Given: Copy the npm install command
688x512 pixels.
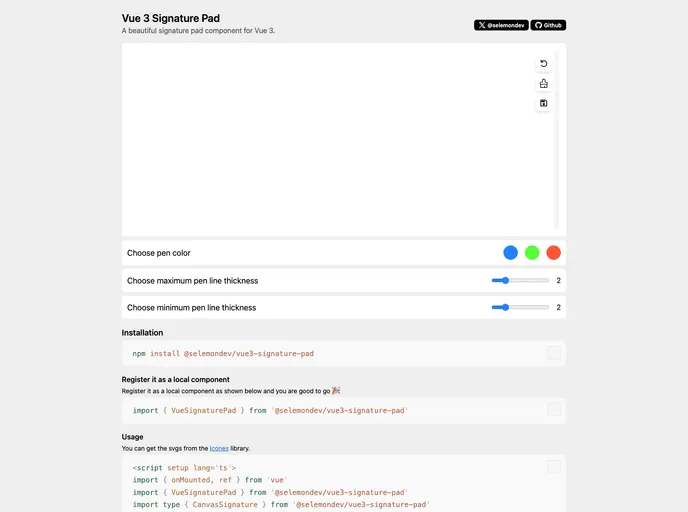Looking at the screenshot, I should point(554,352).
